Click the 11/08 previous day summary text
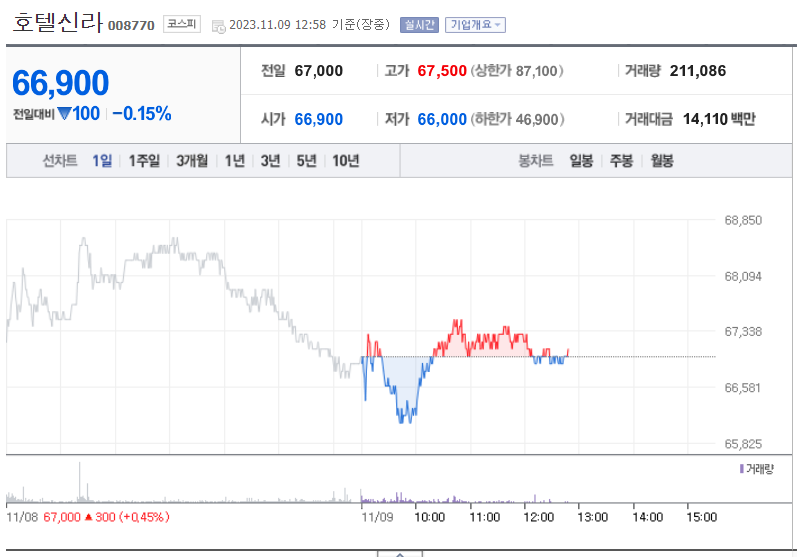The image size is (797, 557). pyautogui.click(x=88, y=517)
